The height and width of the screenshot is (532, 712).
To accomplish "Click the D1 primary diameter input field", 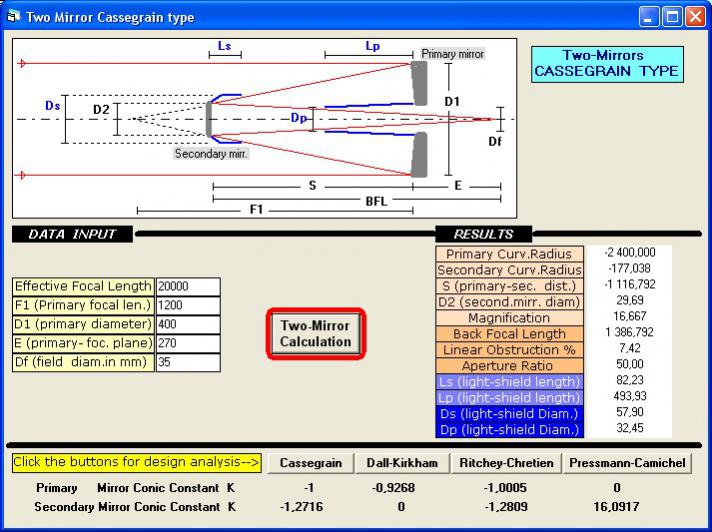I will (188, 325).
